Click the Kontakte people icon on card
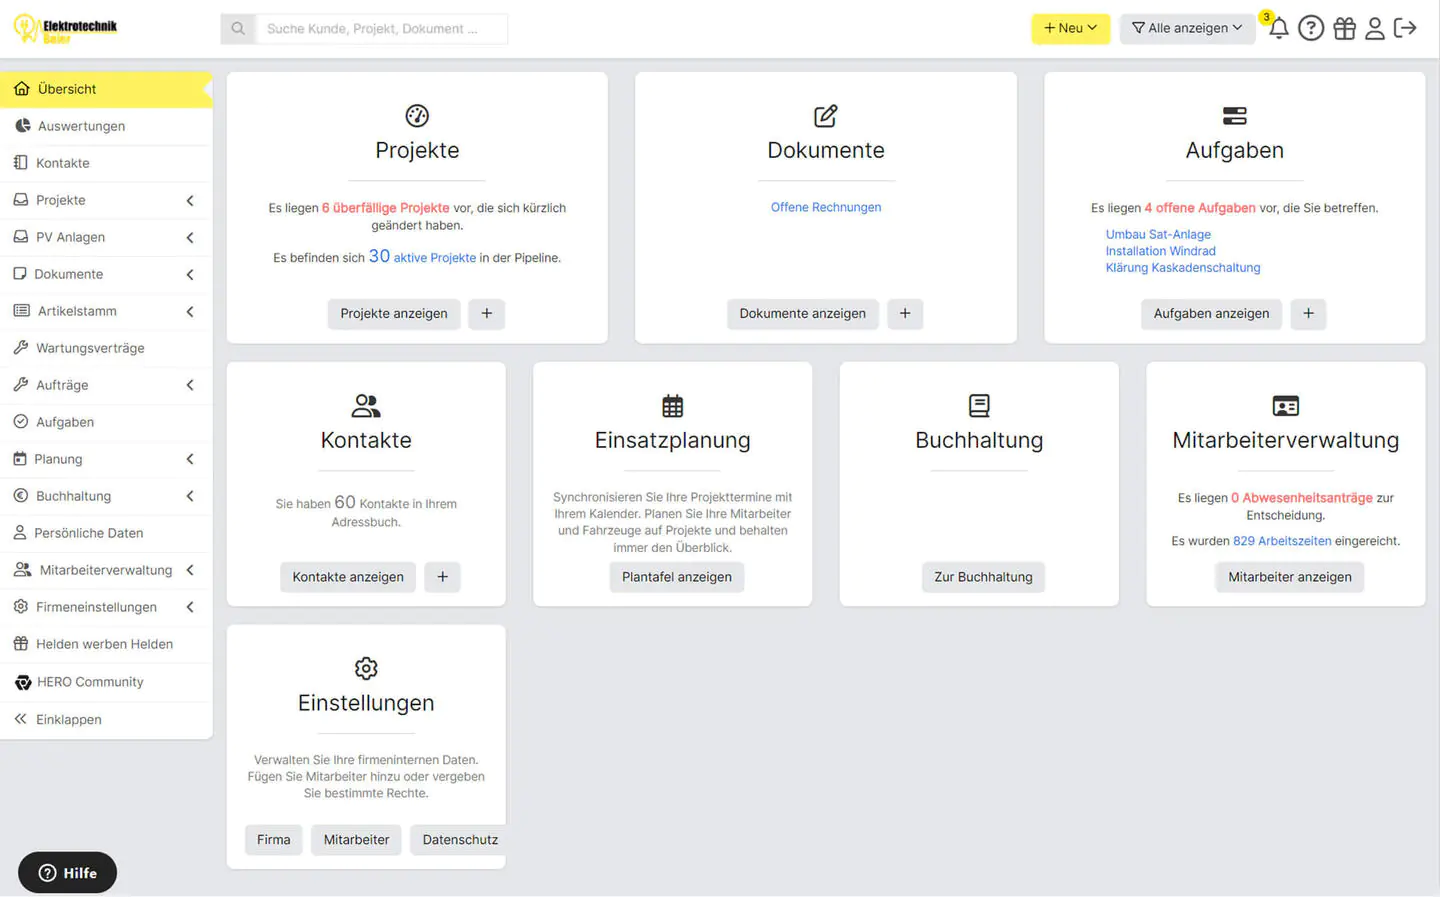 pyautogui.click(x=366, y=406)
